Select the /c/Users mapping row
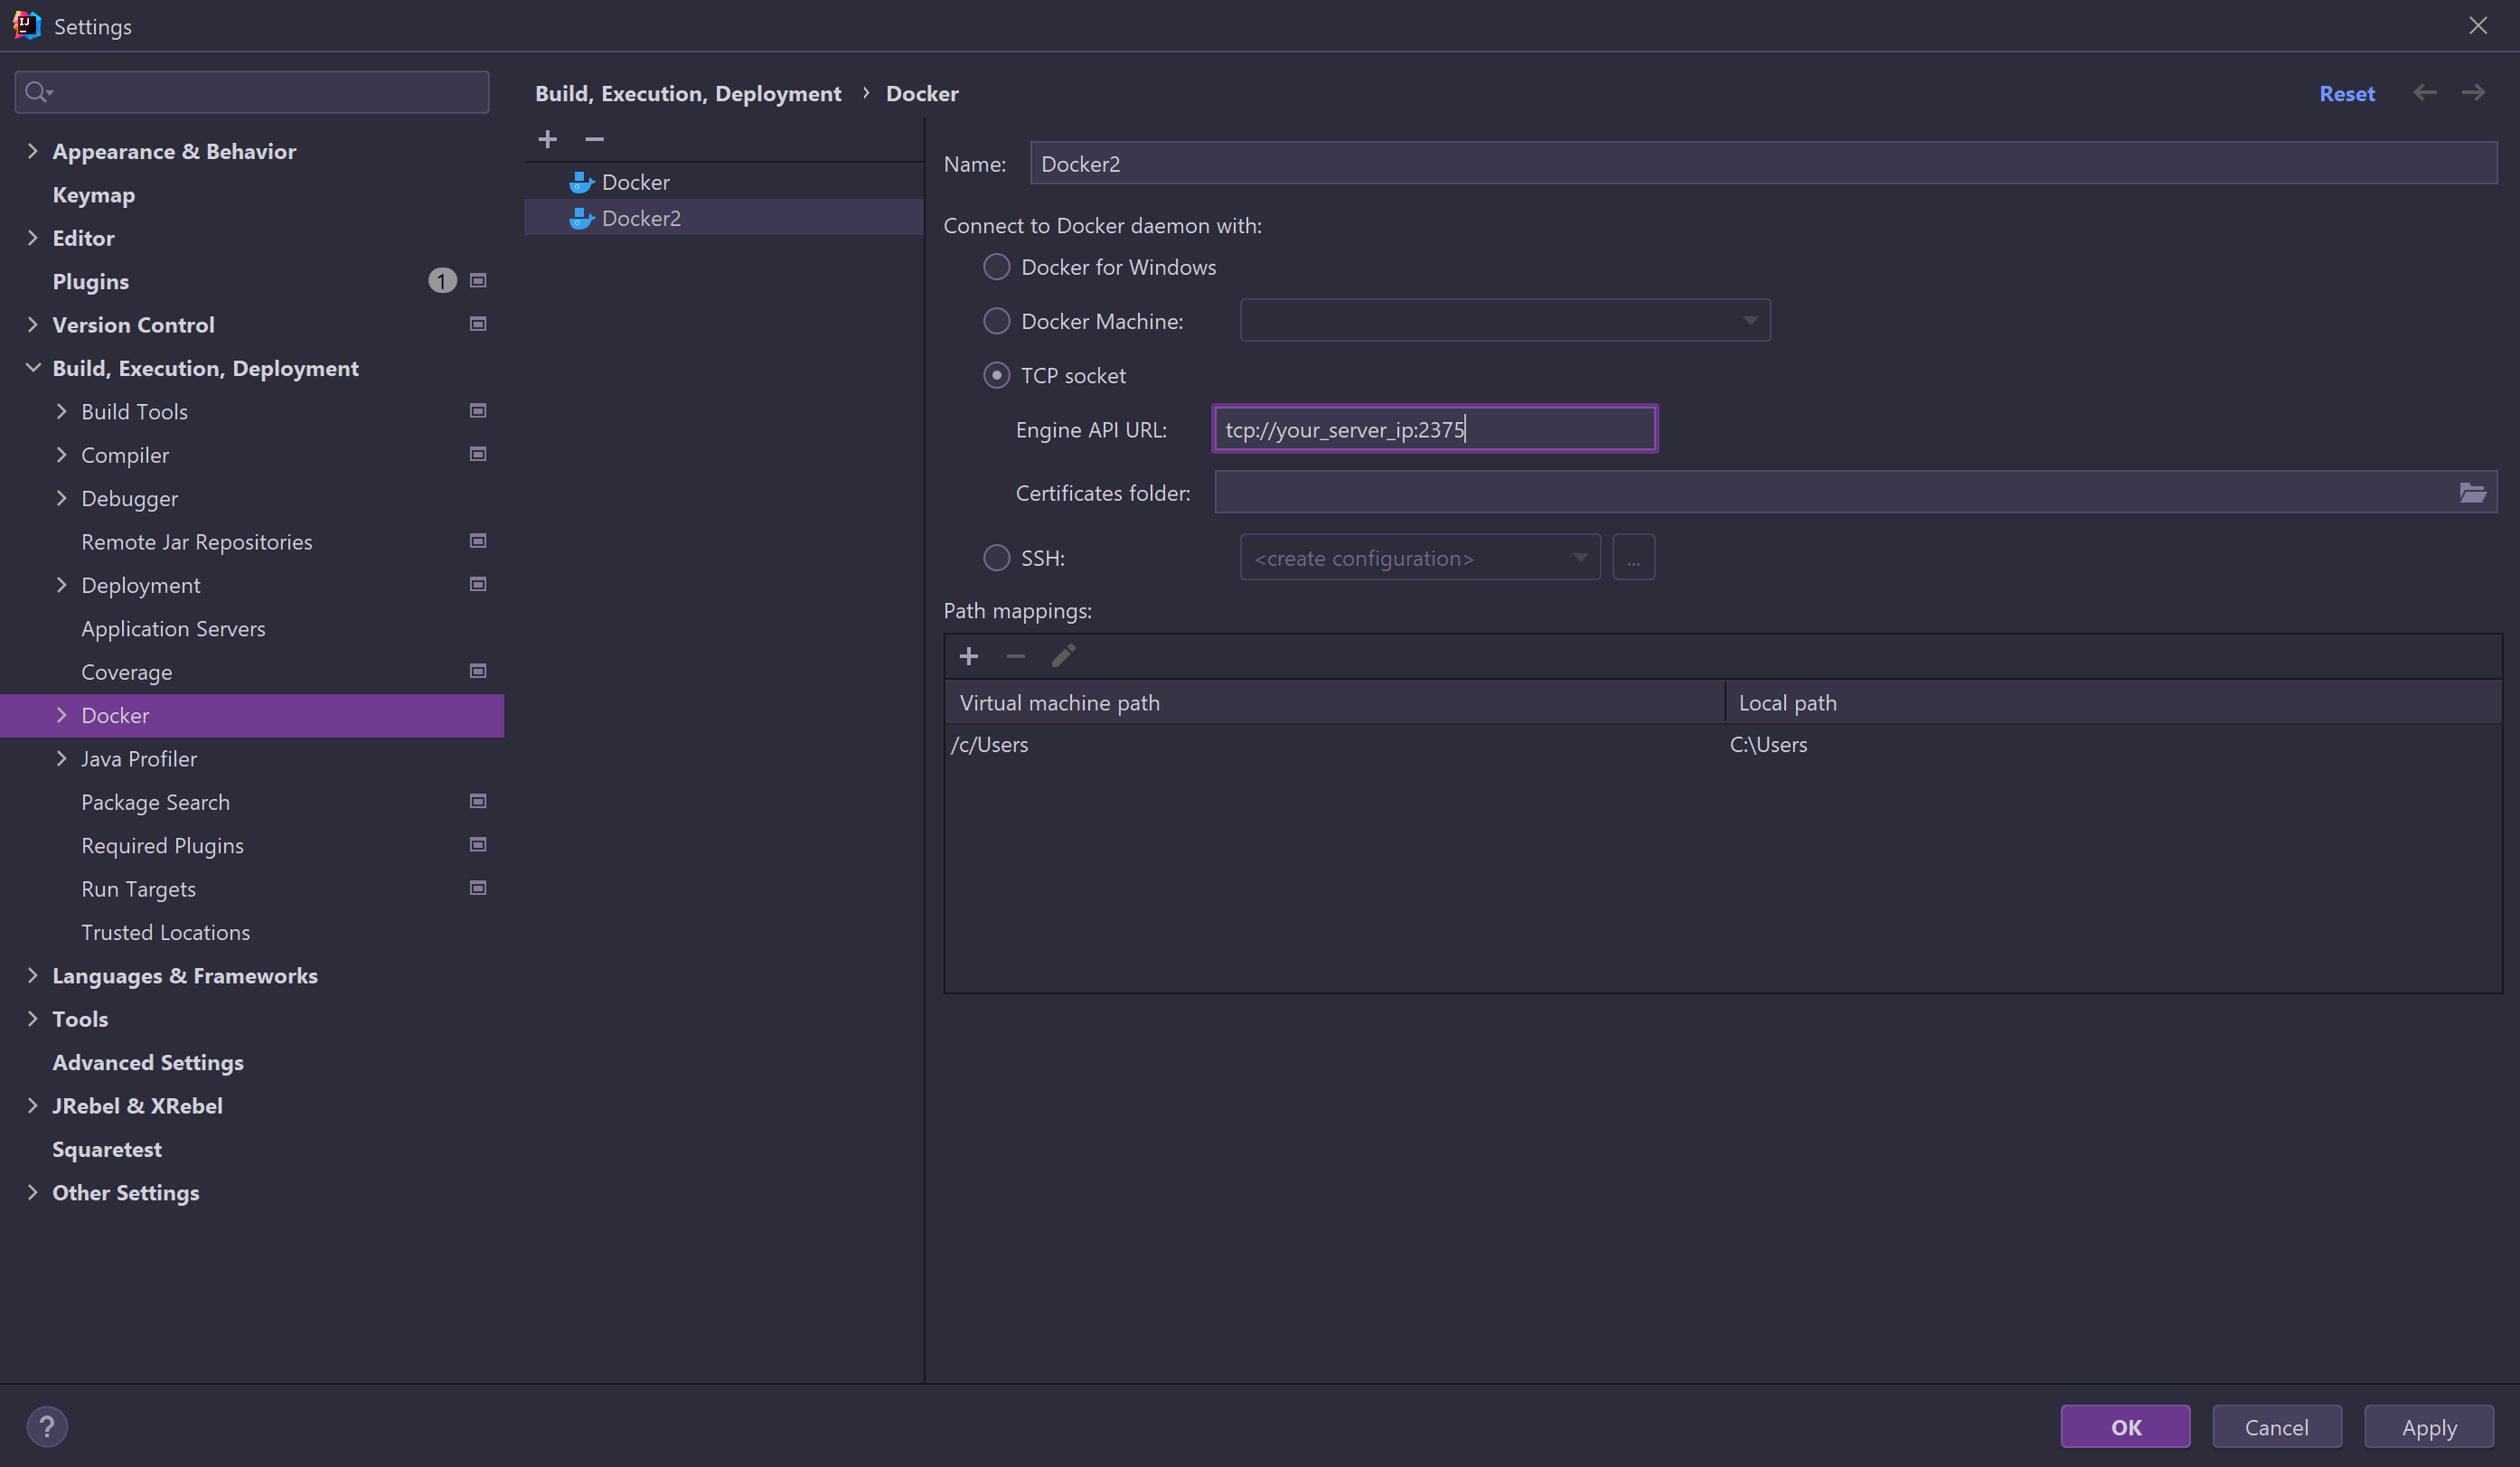Screen dimensions: 2520x1467 1723,744
